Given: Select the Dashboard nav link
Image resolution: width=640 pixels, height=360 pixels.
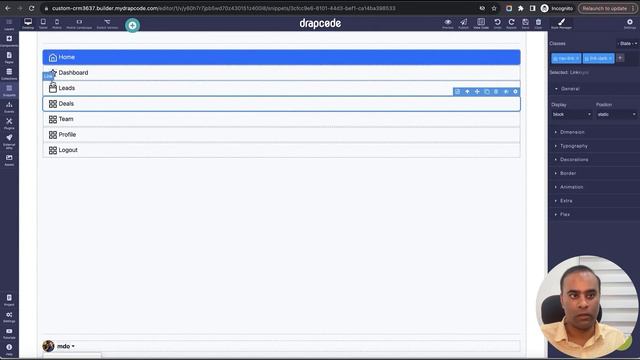Looking at the screenshot, I should point(281,73).
